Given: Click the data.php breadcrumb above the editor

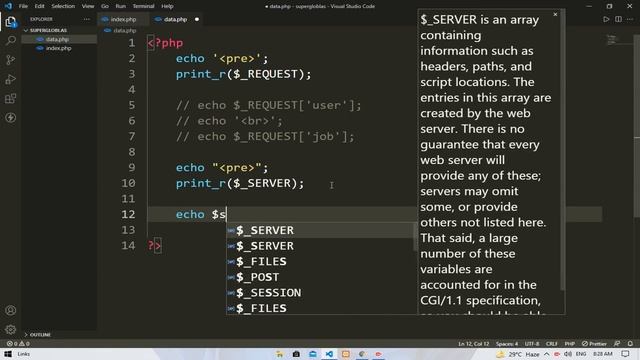Looking at the screenshot, I should [x=124, y=31].
